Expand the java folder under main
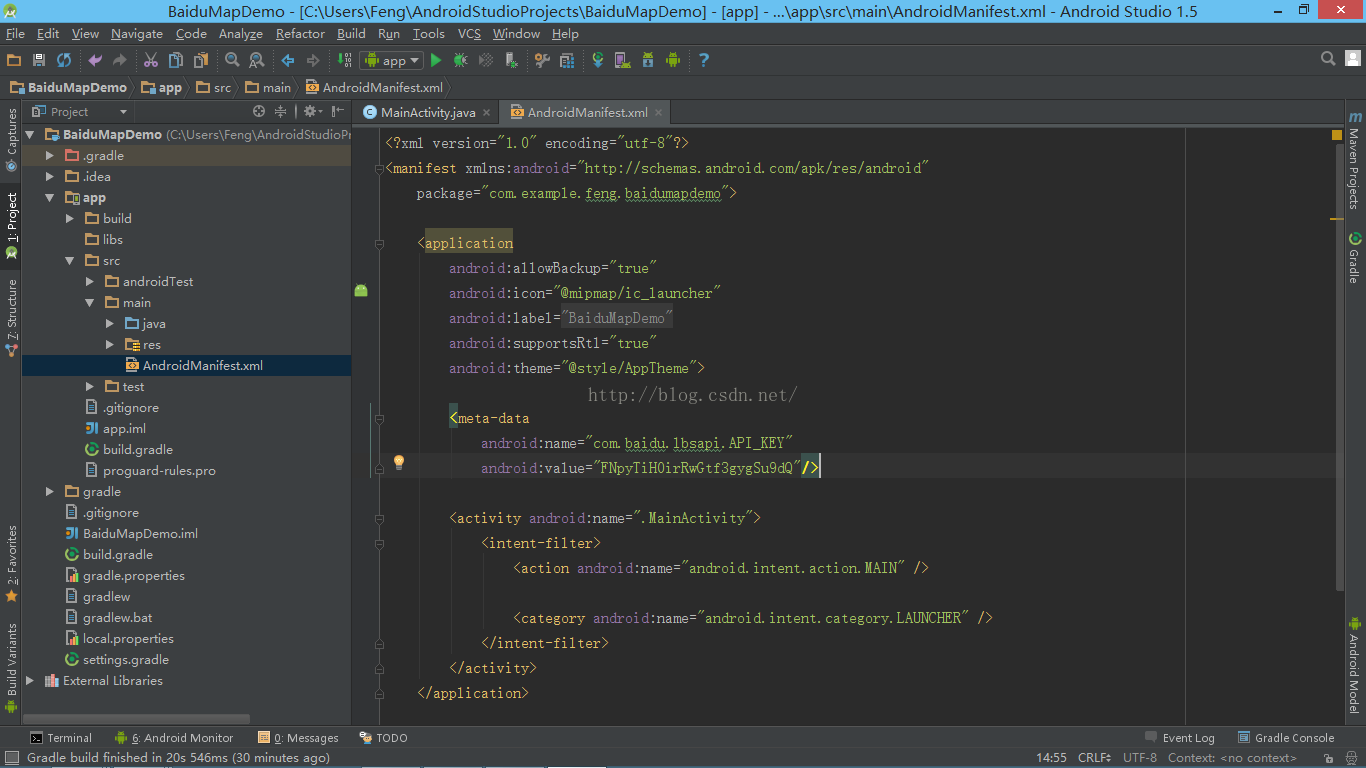 click(x=110, y=323)
